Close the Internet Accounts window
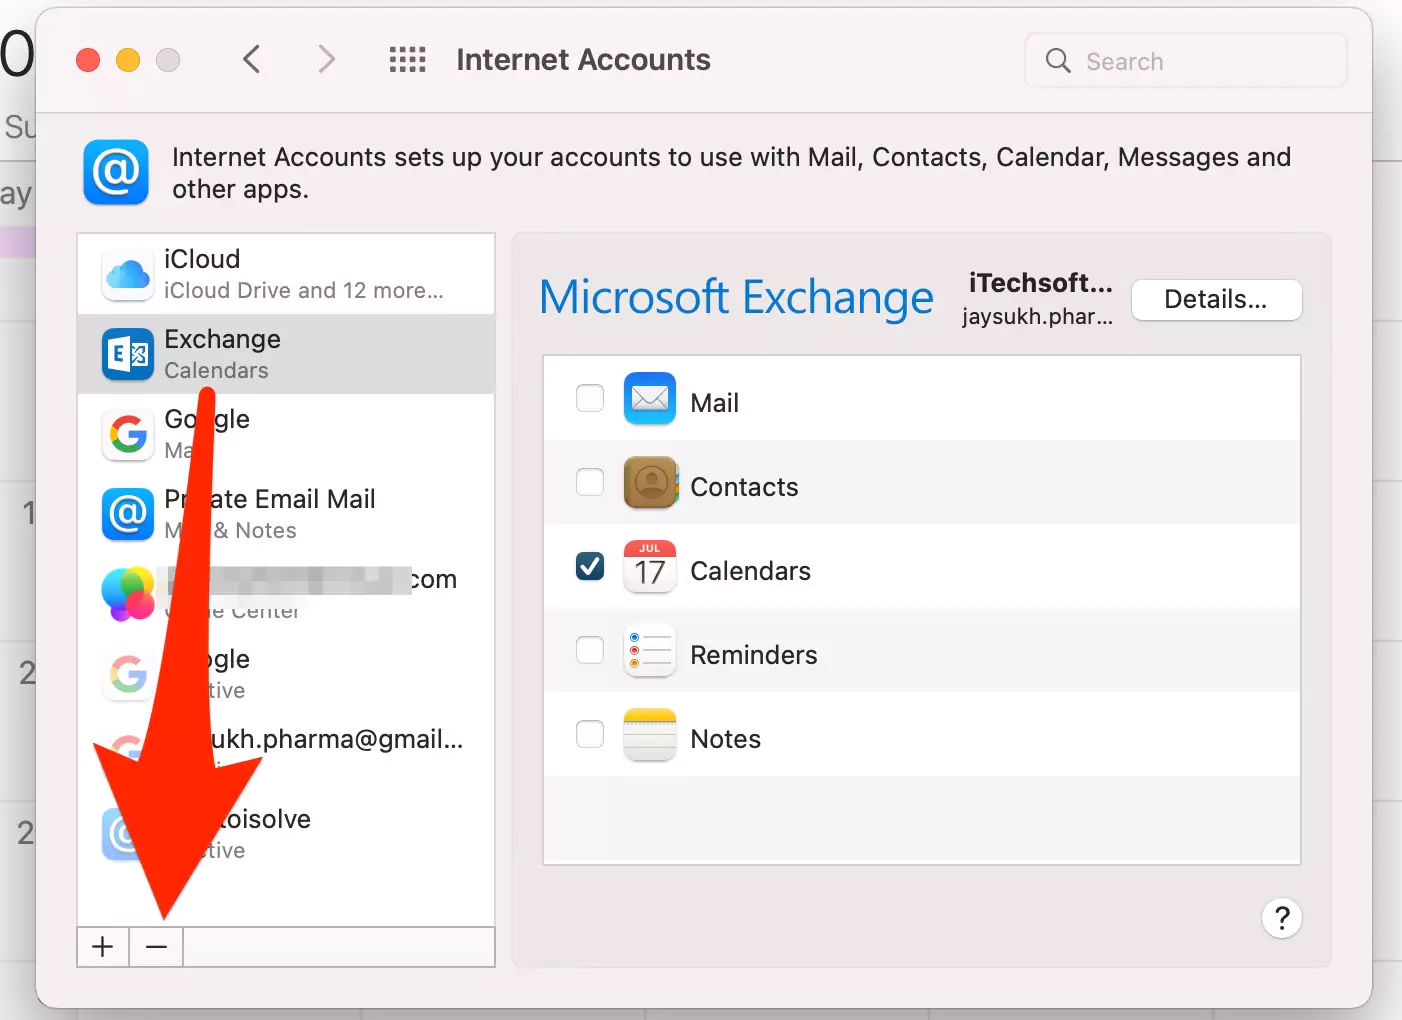 88,60
